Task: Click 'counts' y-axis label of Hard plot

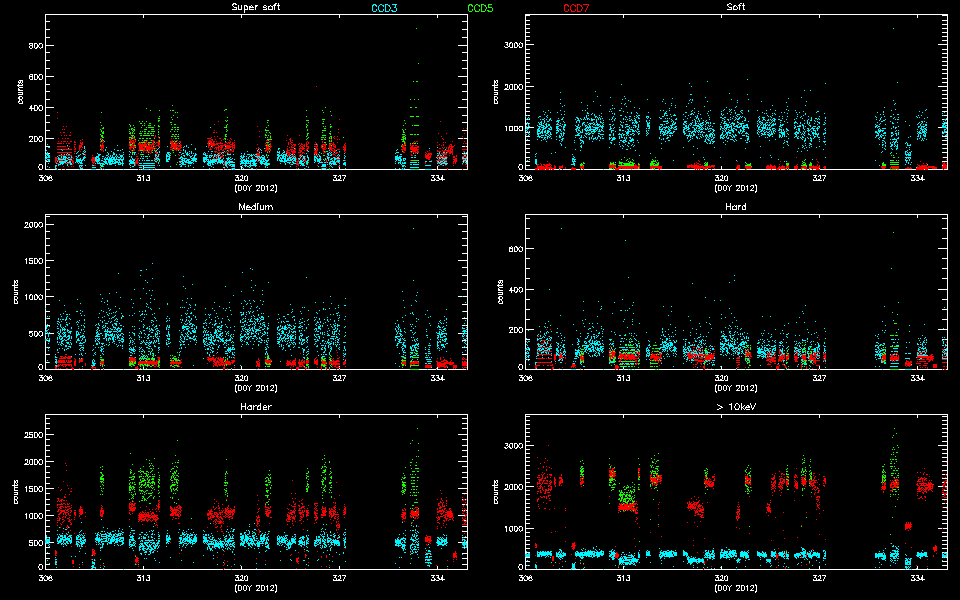Action: 499,293
